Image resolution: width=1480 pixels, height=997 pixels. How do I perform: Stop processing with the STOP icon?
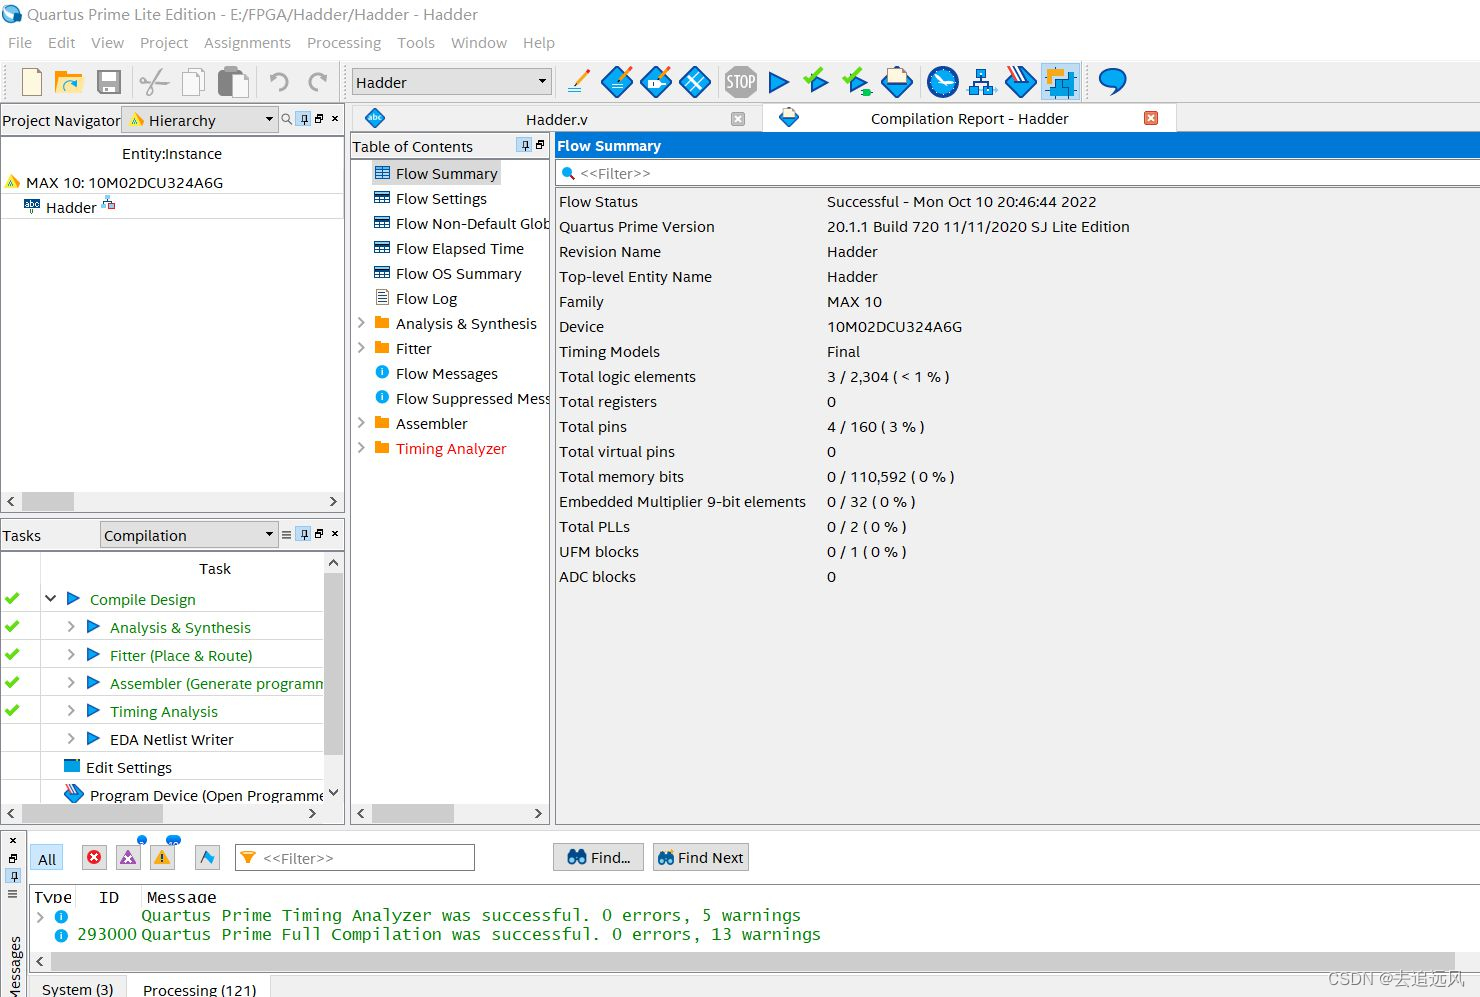(x=741, y=82)
